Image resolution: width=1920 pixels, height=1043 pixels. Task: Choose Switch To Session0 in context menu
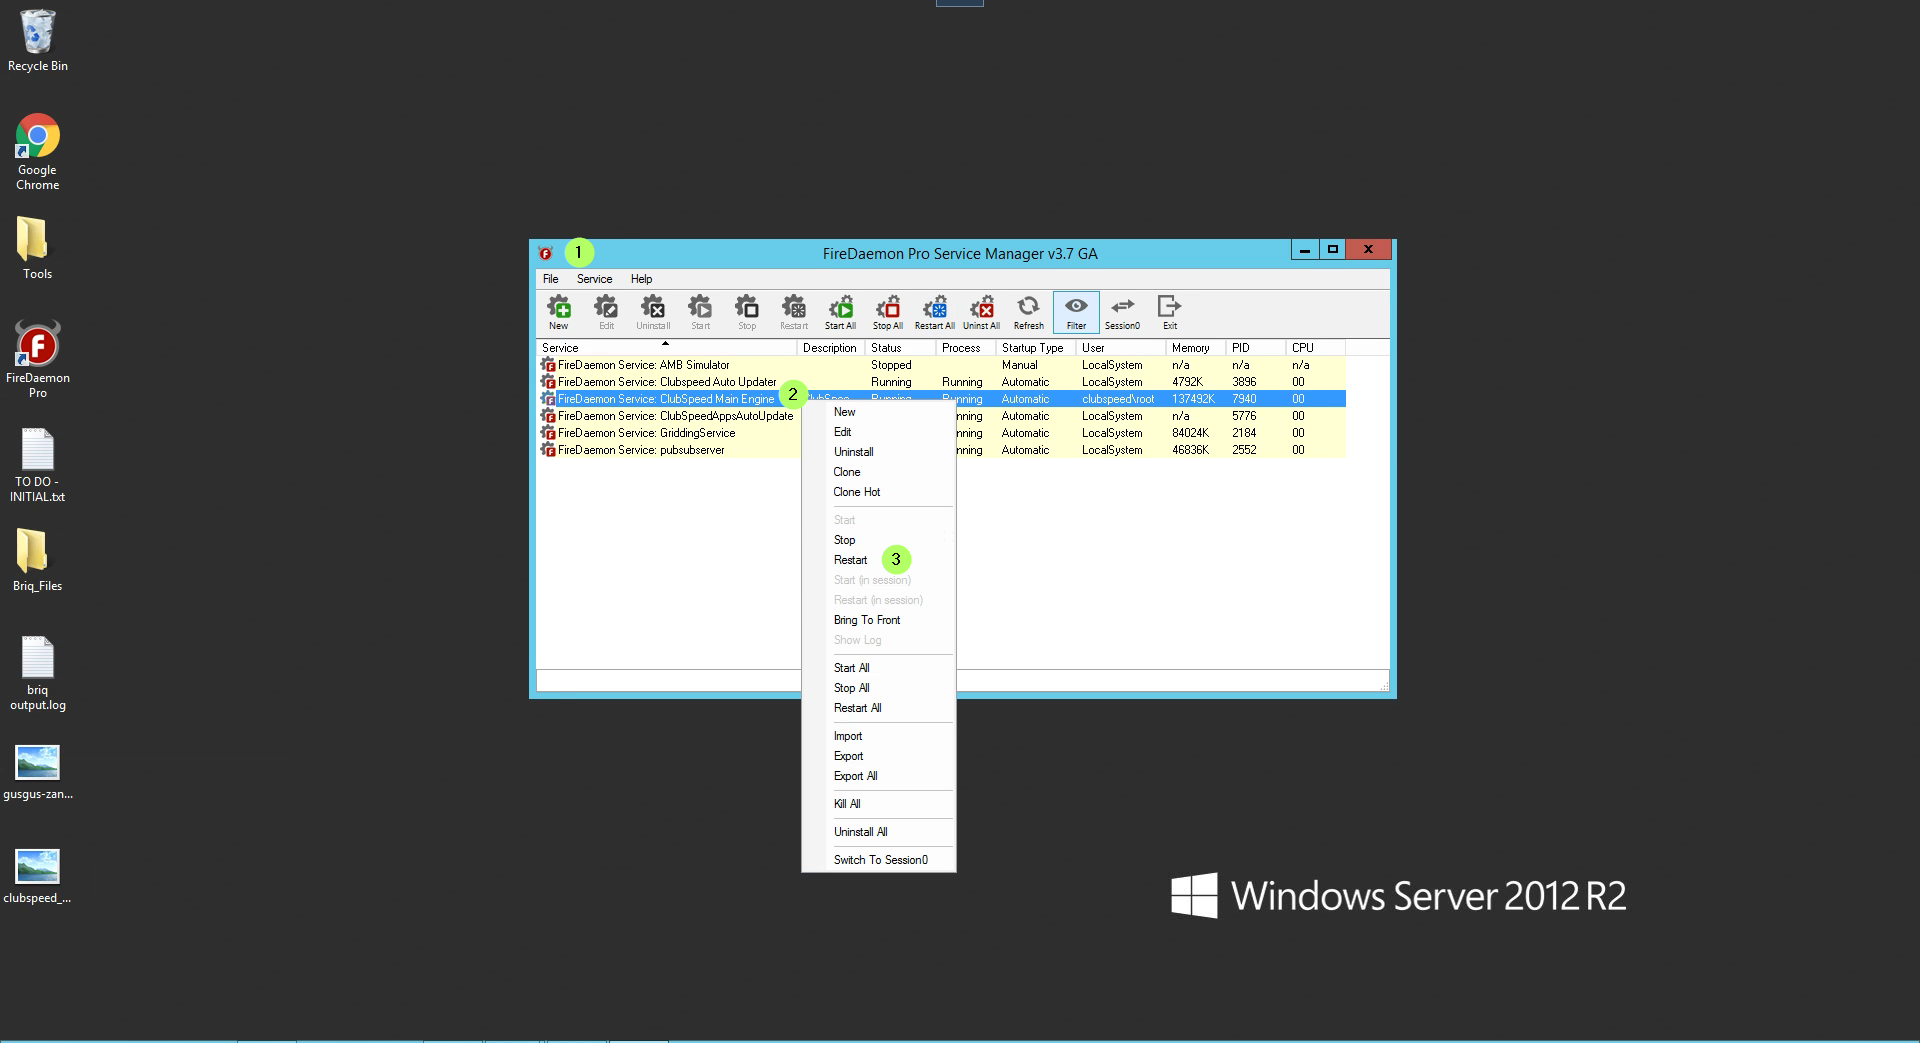pos(881,860)
